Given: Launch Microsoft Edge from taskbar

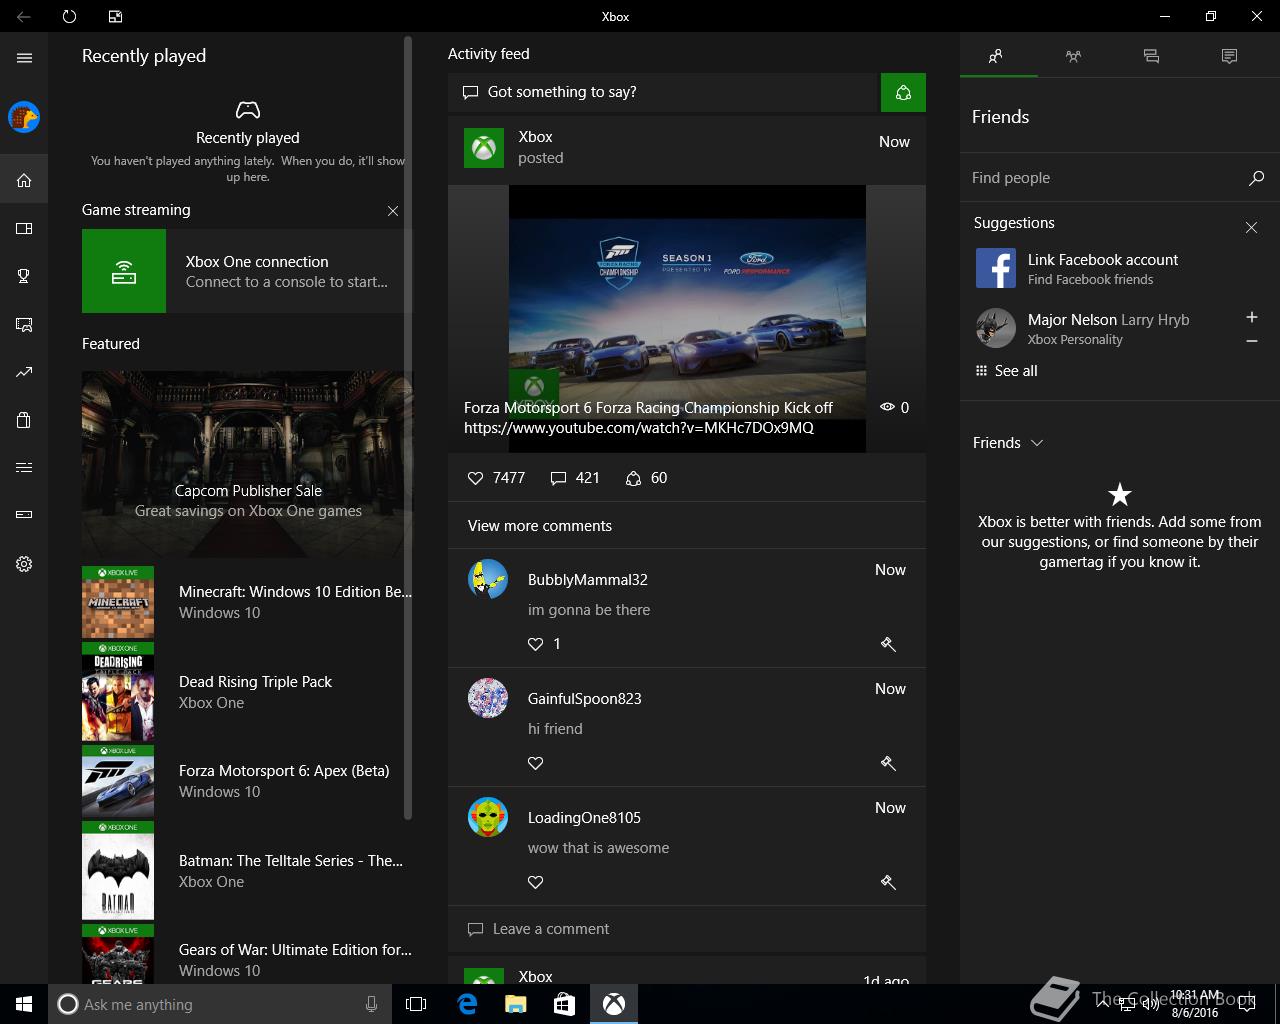Looking at the screenshot, I should pos(467,1004).
